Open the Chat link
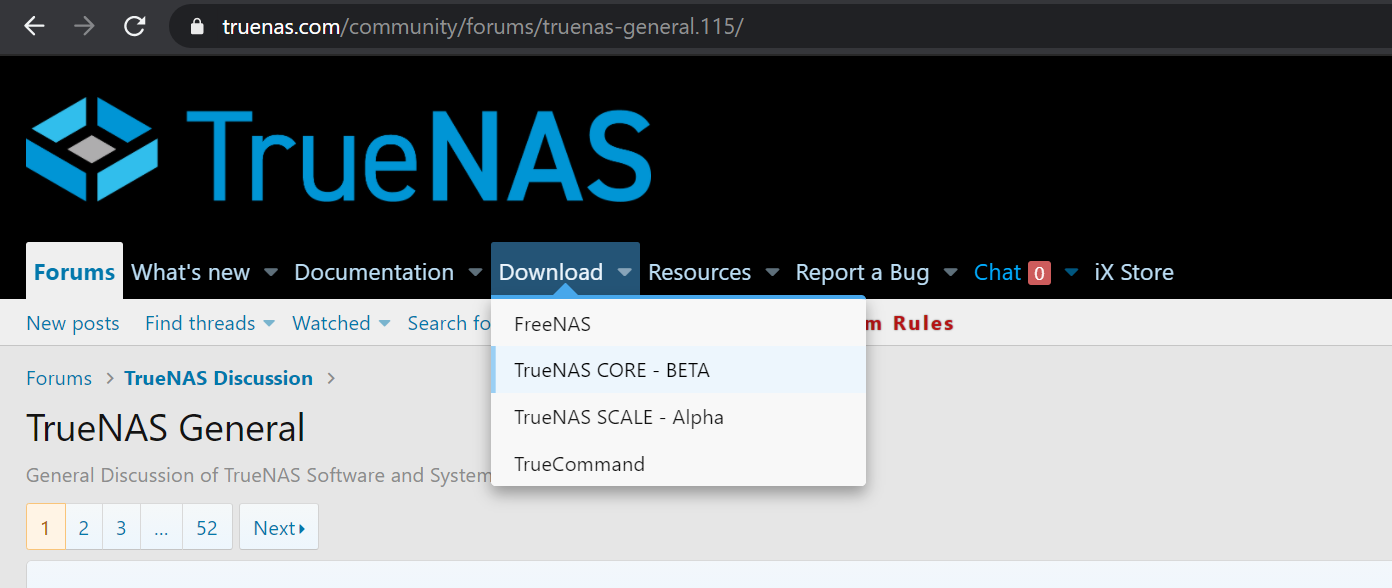1392x588 pixels. 997,272
